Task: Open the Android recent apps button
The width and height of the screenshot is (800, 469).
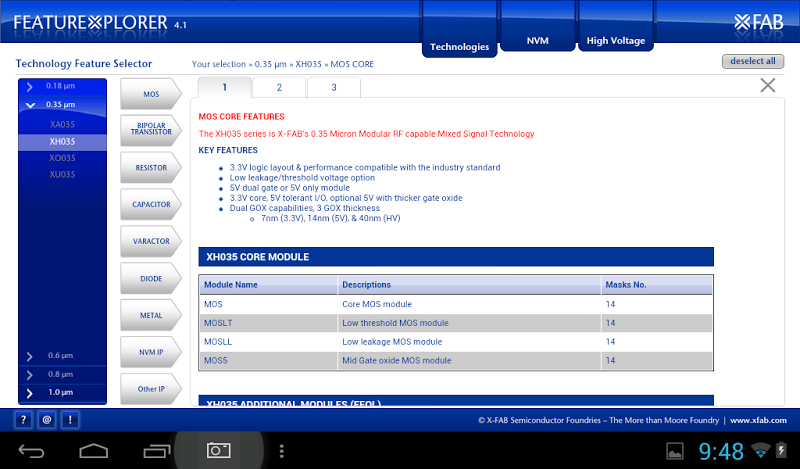Action: (x=157, y=451)
